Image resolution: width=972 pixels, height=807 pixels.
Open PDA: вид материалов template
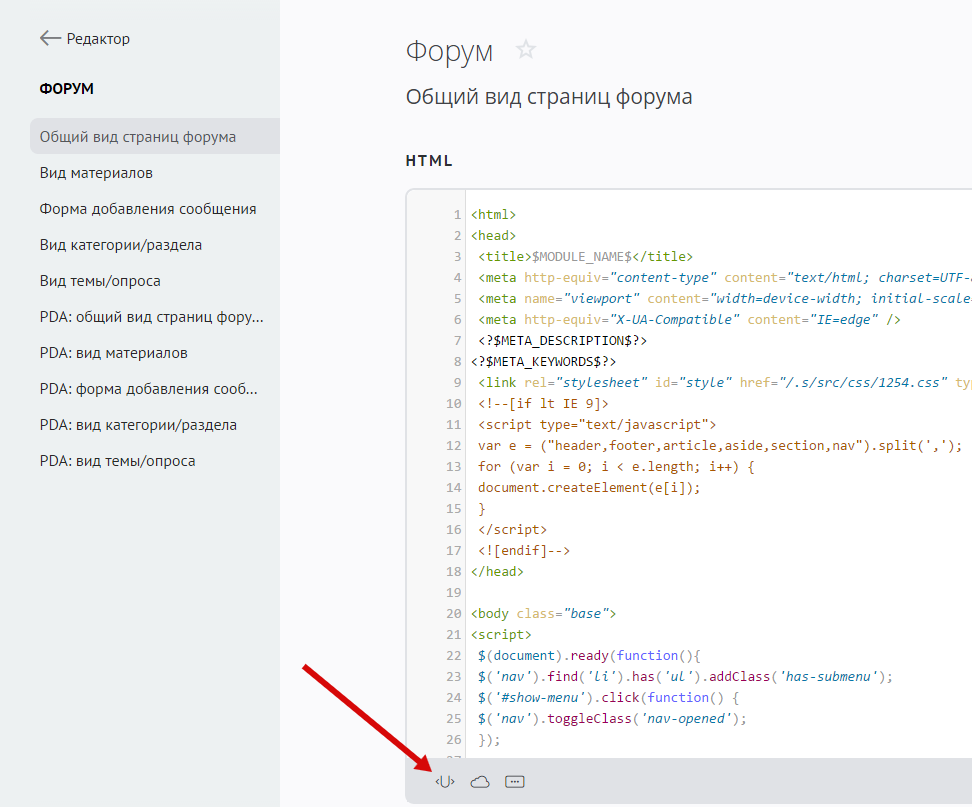[x=114, y=353]
